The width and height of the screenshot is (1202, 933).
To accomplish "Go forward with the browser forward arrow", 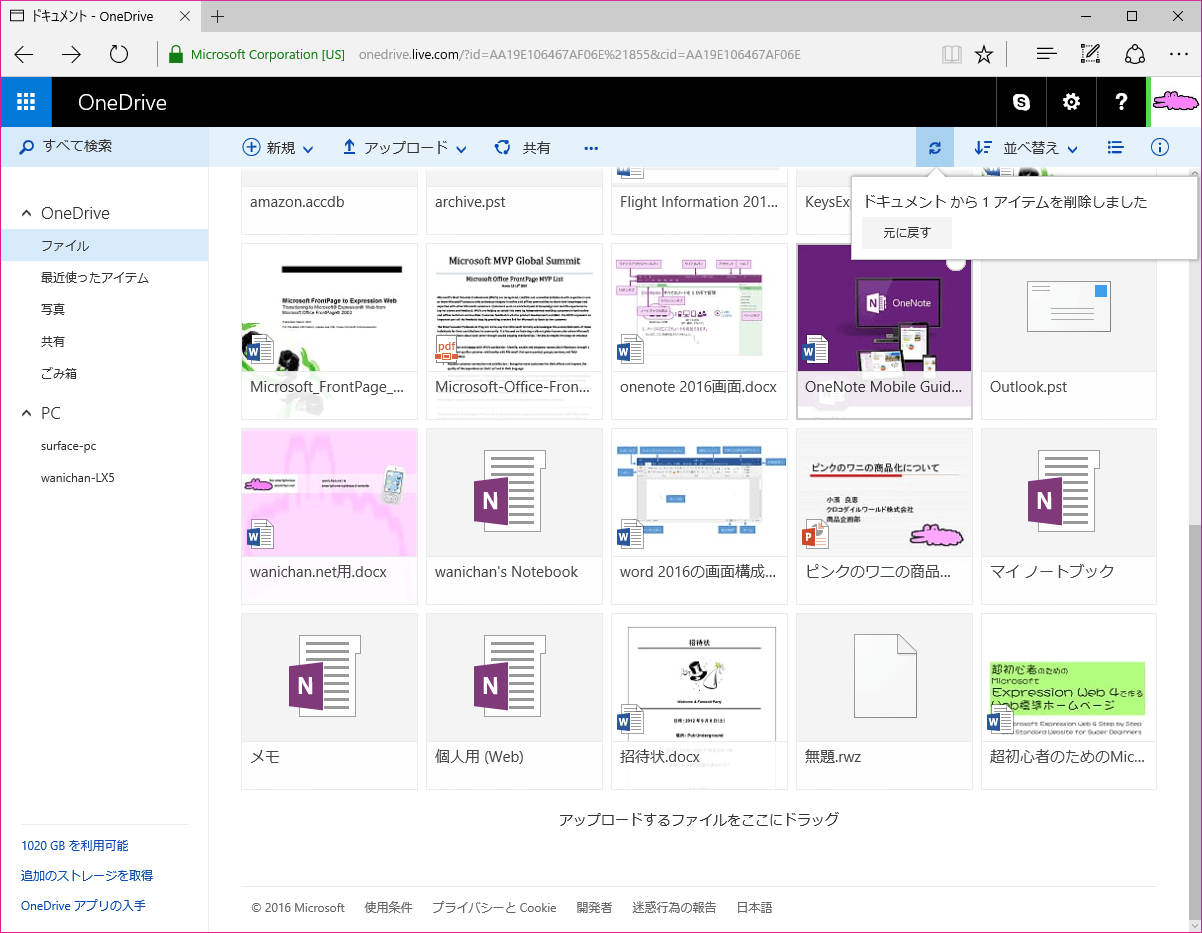I will pyautogui.click(x=71, y=54).
